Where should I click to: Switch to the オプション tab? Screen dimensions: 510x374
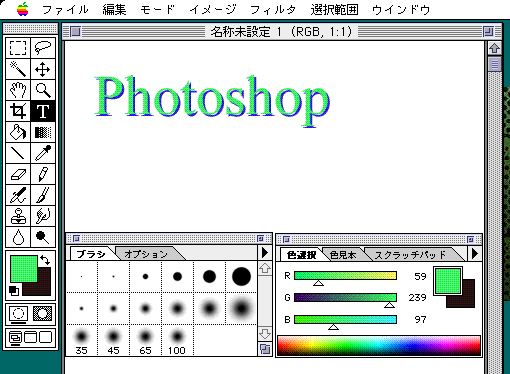[146, 254]
